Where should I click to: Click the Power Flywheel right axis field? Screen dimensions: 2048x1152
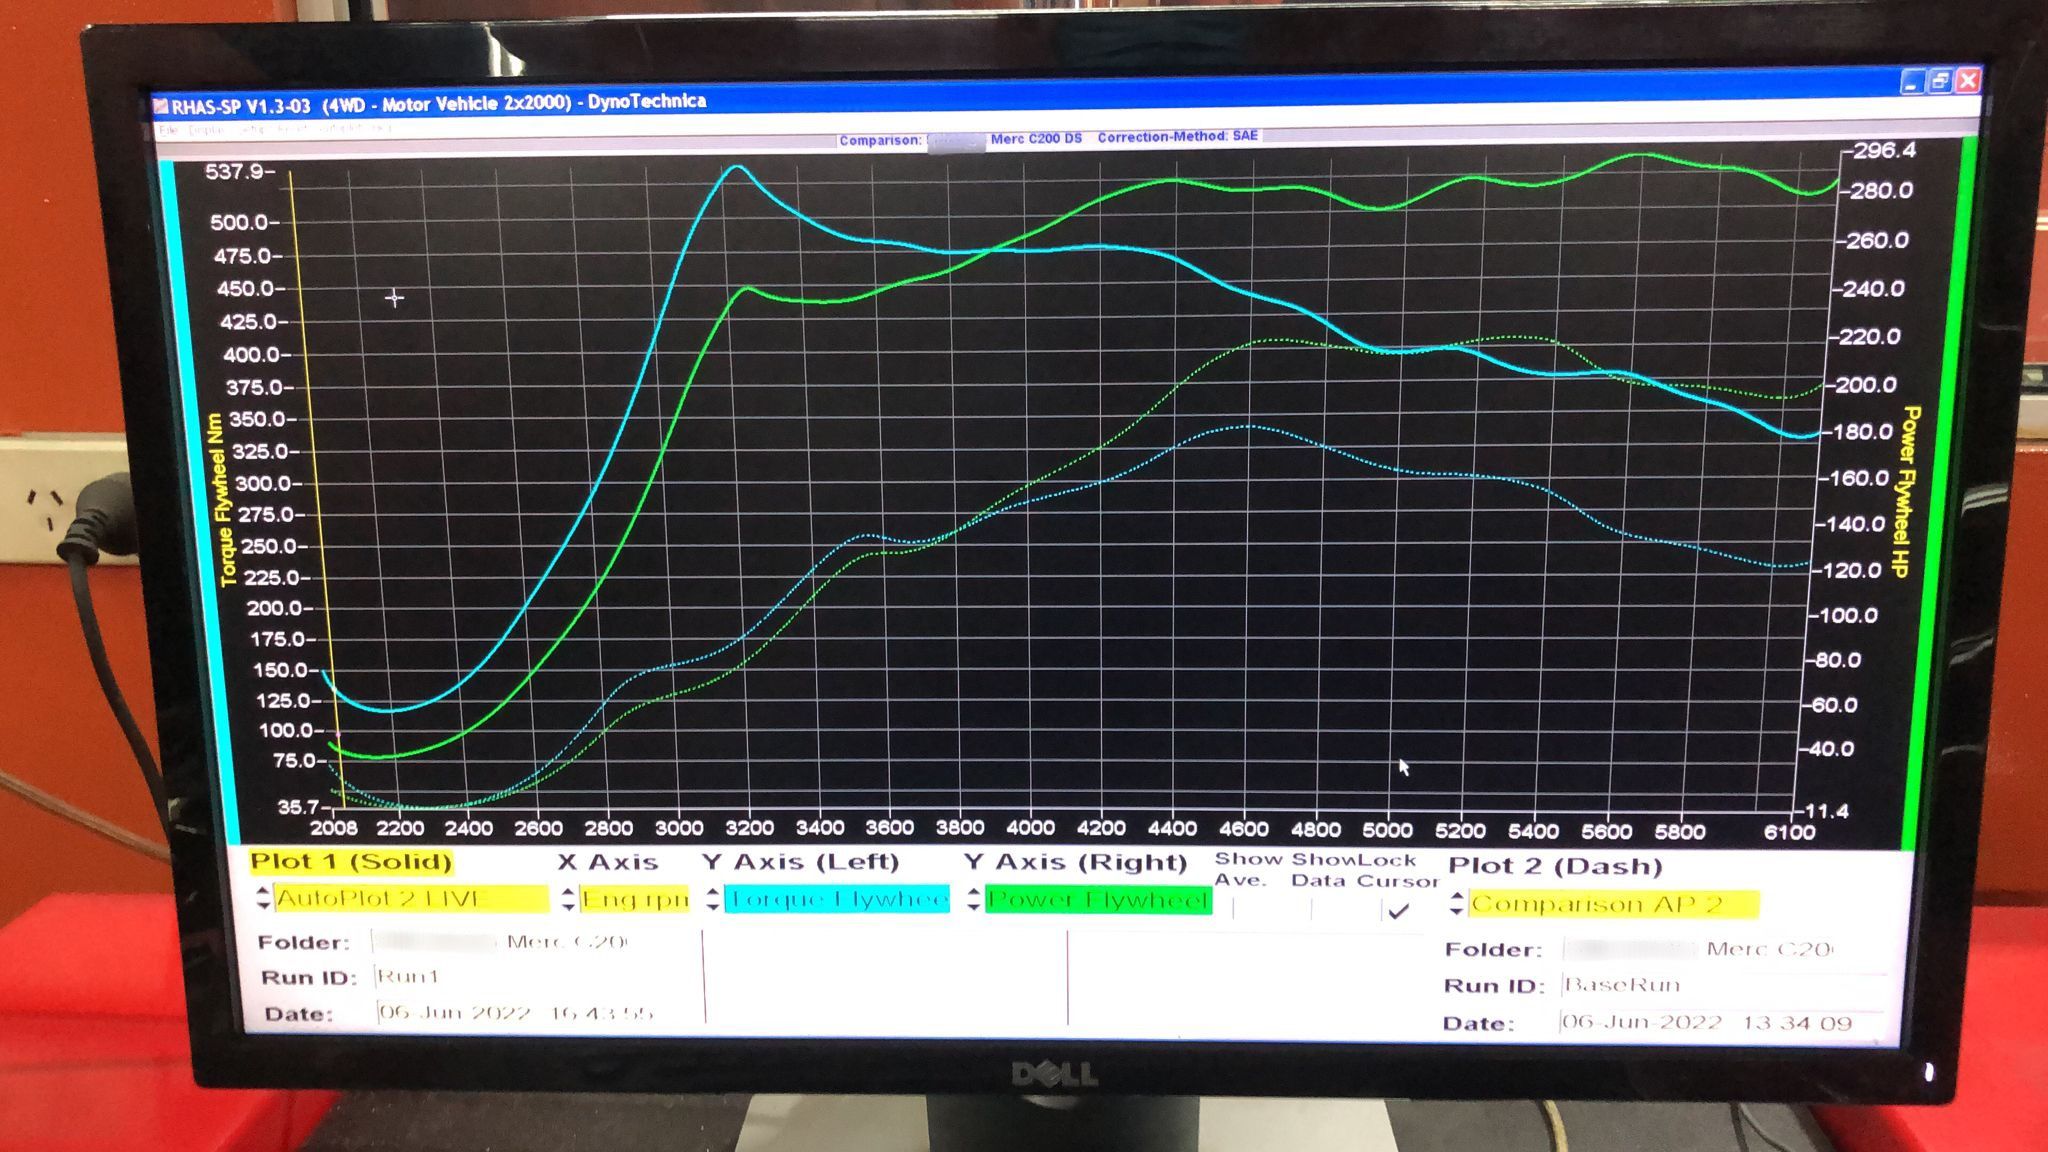coord(1097,900)
